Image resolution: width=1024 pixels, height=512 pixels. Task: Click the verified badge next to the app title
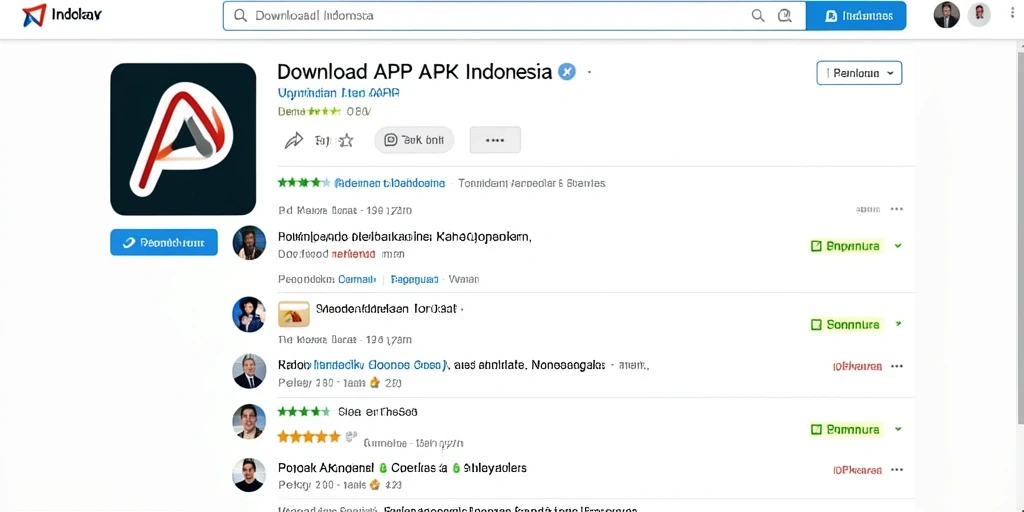[x=567, y=71]
